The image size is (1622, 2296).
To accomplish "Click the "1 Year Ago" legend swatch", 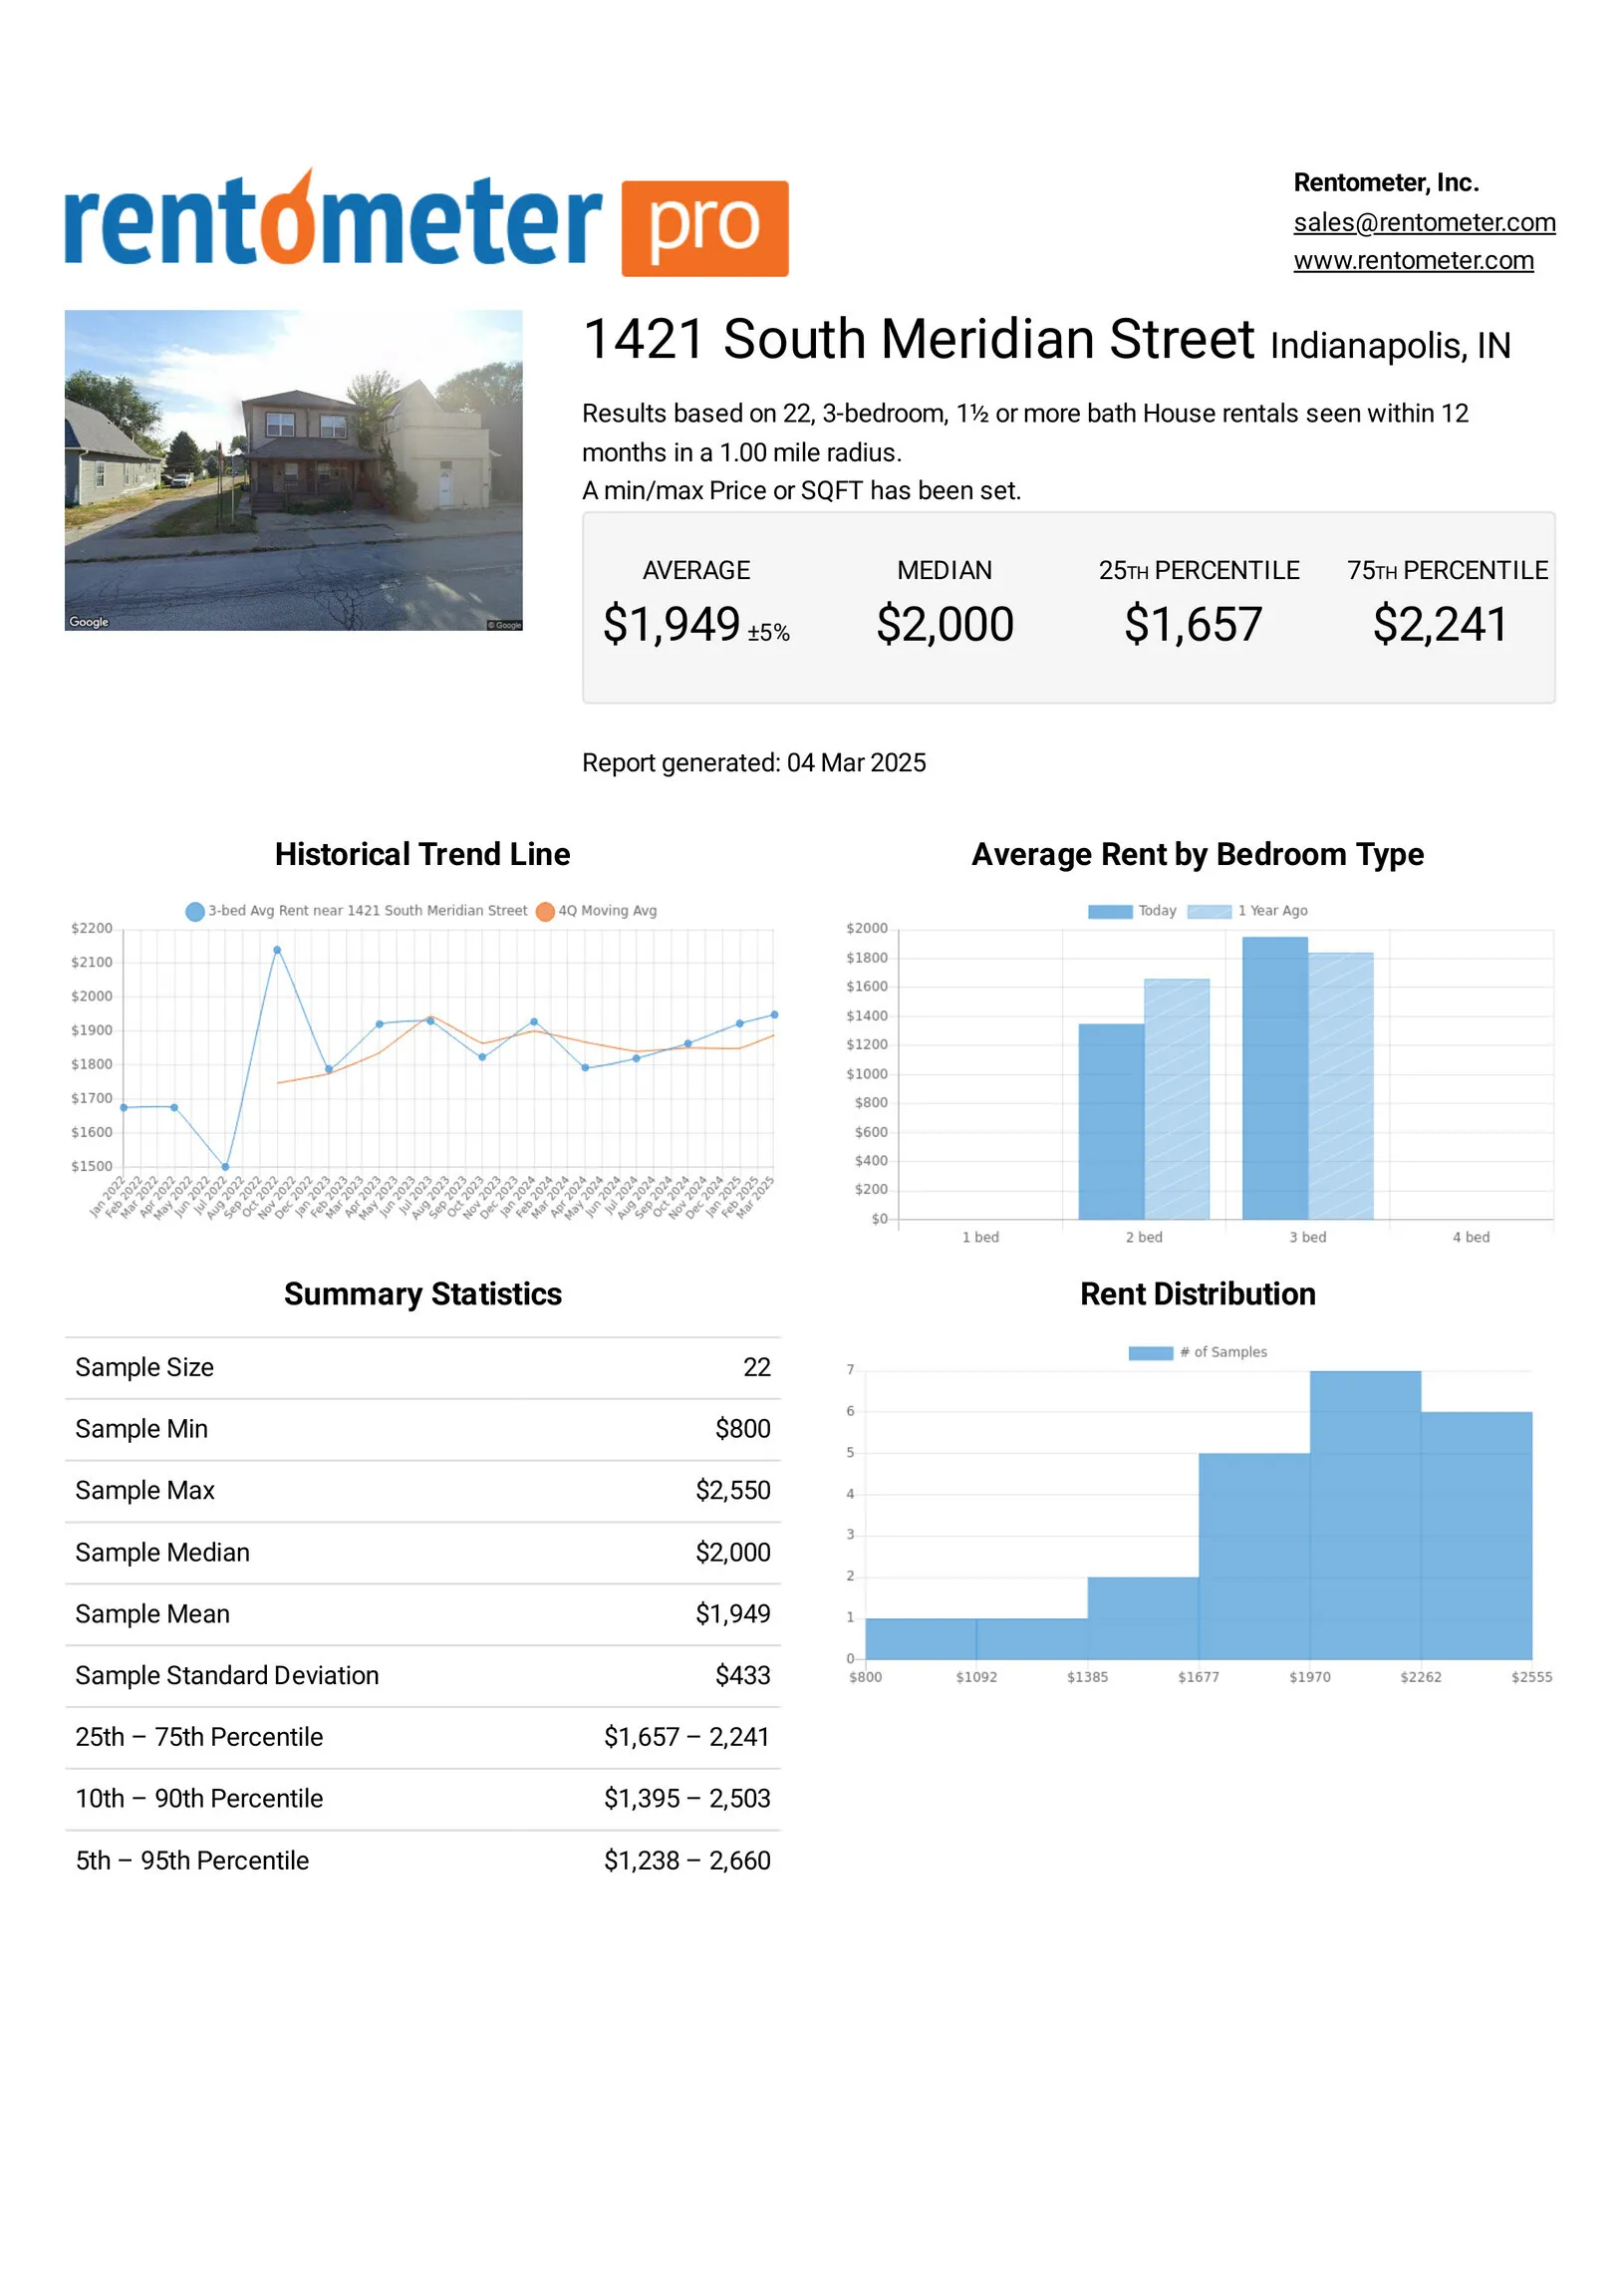I will pyautogui.click(x=1208, y=911).
